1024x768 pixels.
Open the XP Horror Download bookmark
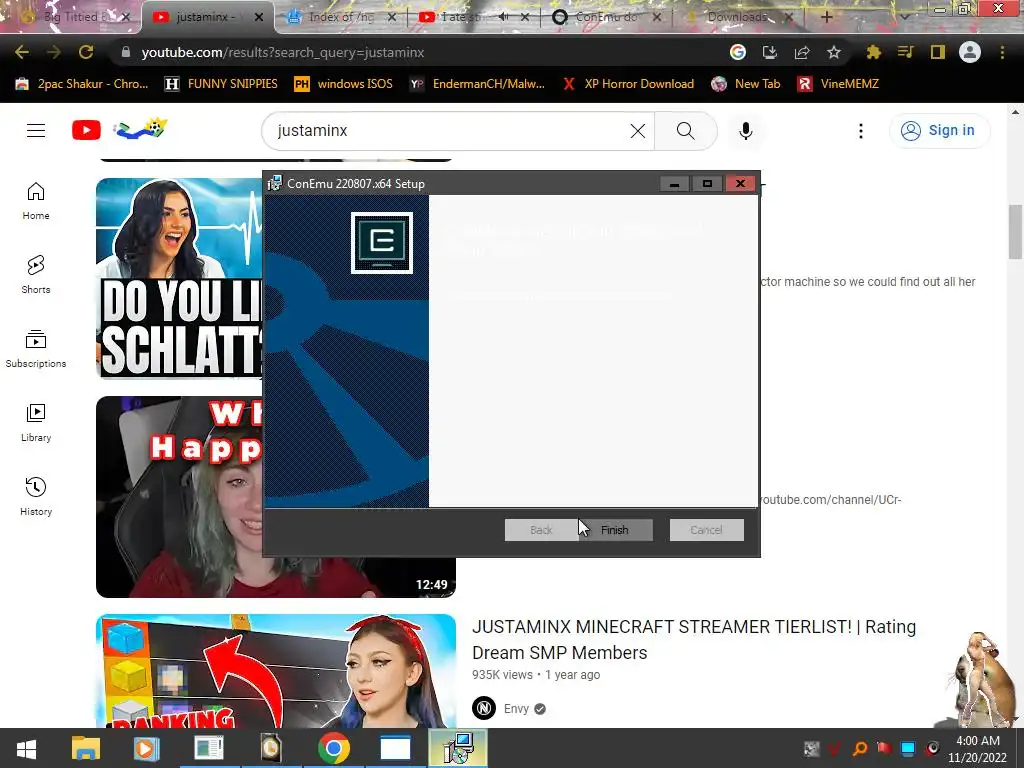click(628, 84)
